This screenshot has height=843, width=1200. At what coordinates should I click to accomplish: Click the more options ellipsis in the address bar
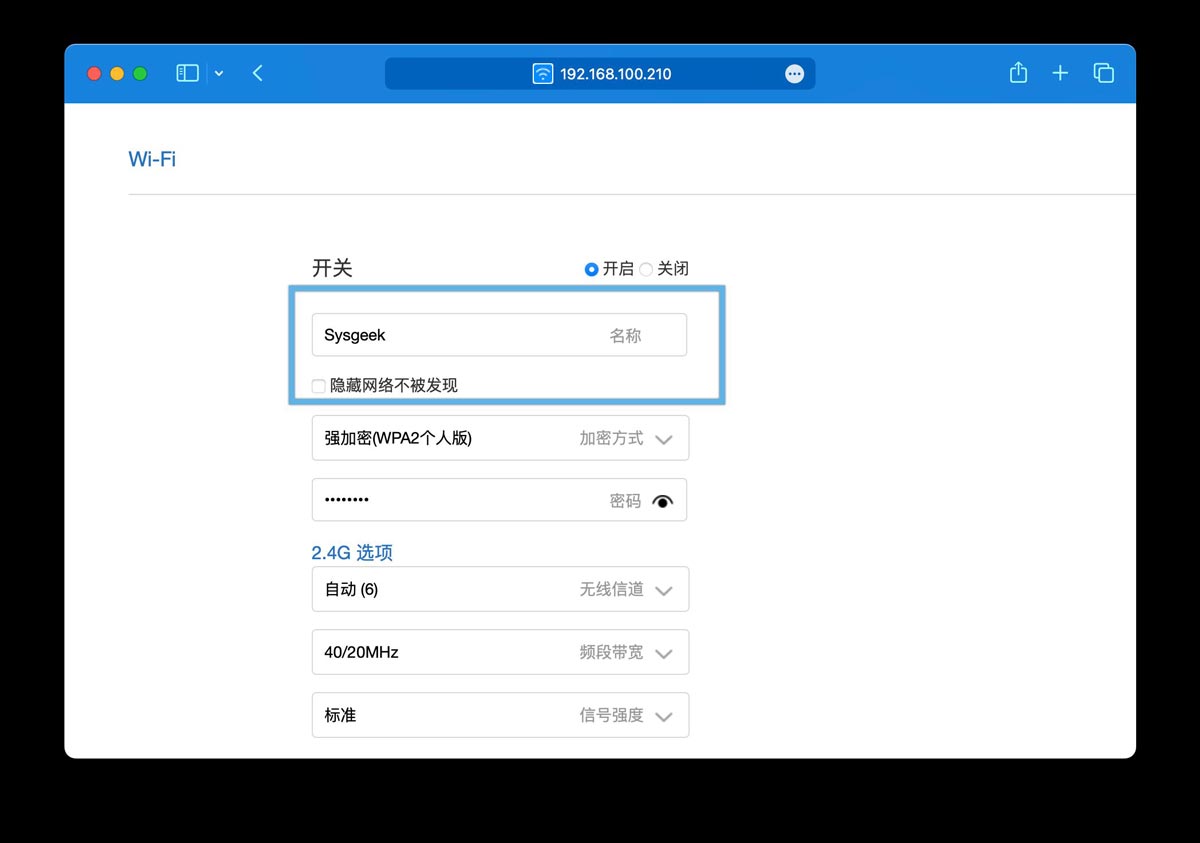(794, 73)
